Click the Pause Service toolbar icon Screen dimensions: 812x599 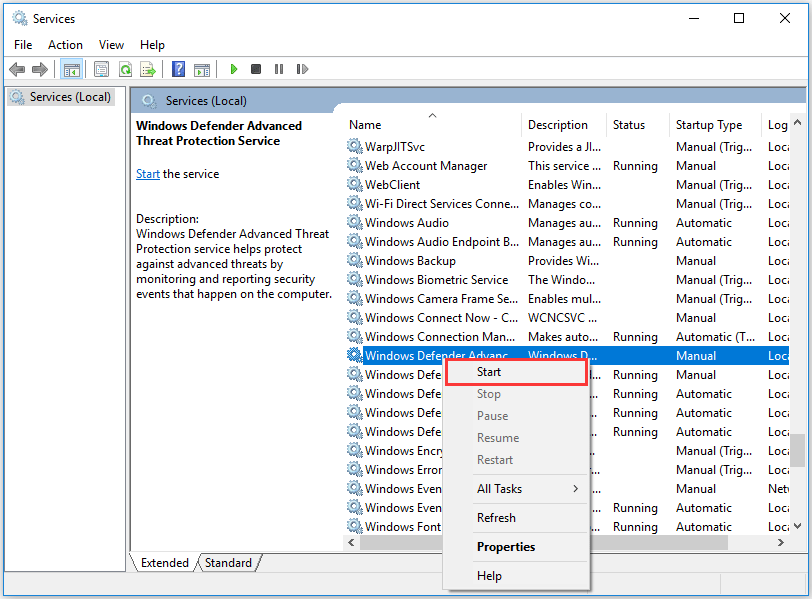pyautogui.click(x=278, y=69)
